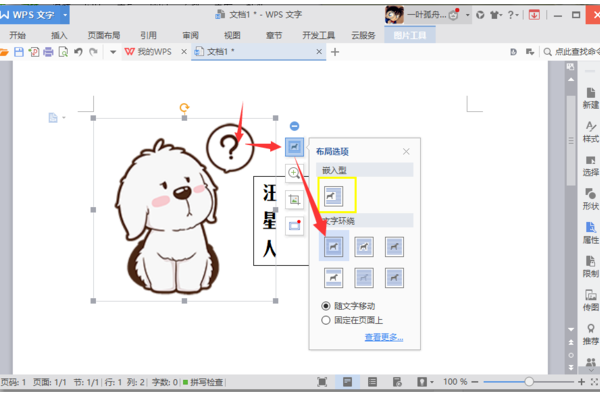Viewport: 600px width, 400px height.
Task: Click the zoom magnifier icon beside image
Action: click(294, 173)
